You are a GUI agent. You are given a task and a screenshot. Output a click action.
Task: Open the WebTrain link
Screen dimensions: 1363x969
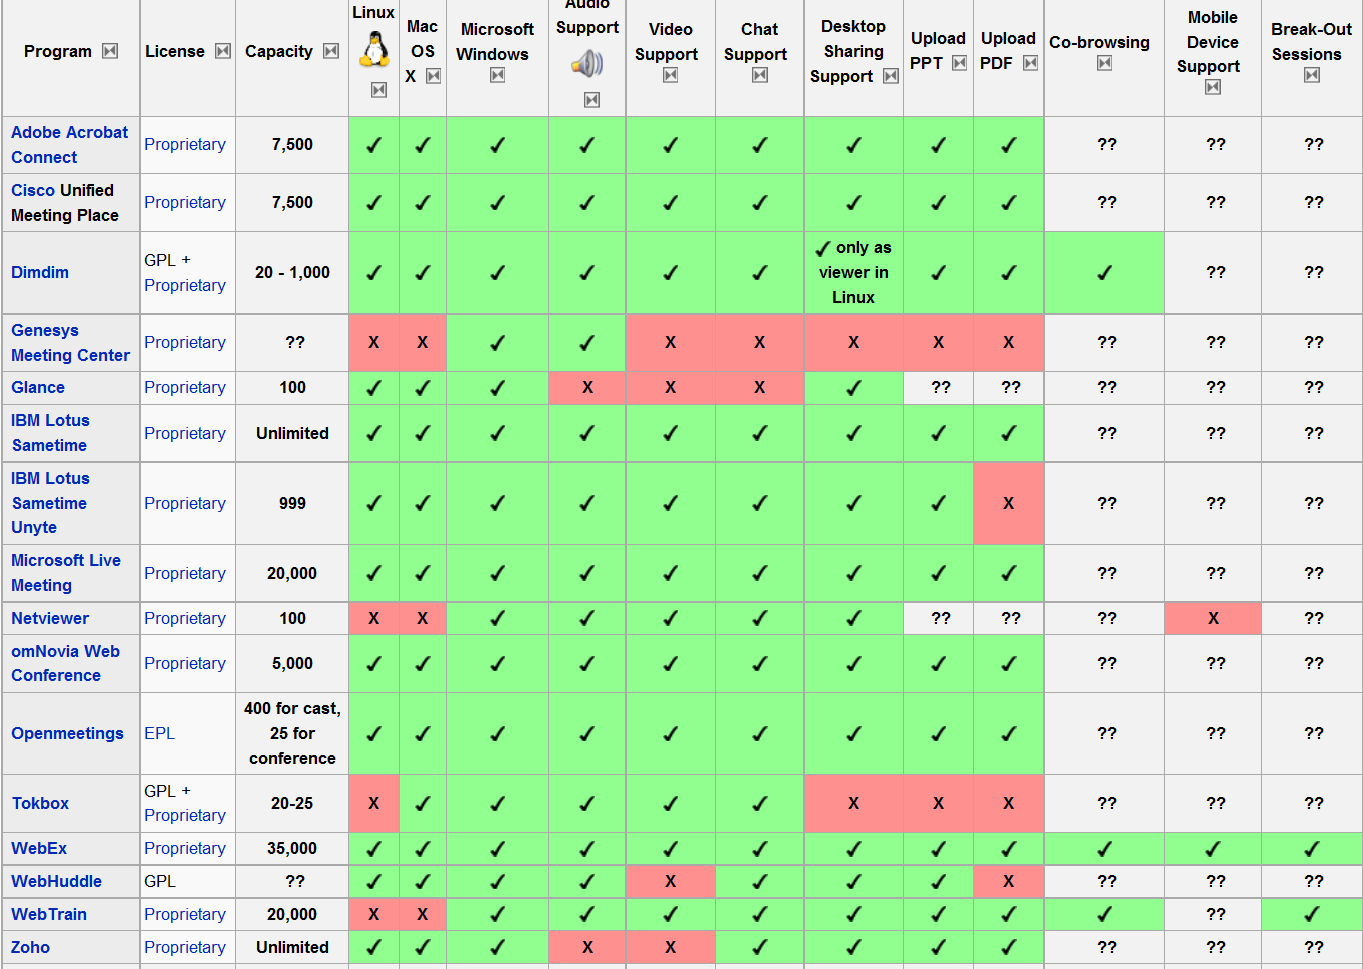49,914
